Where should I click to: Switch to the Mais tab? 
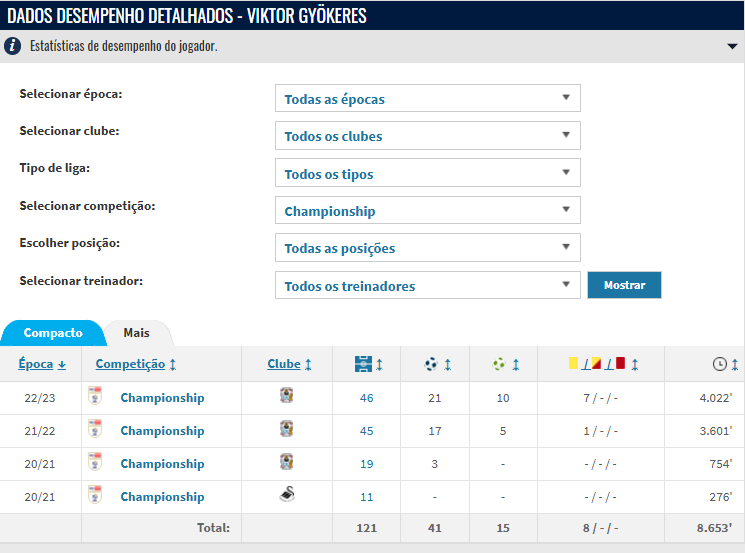pyautogui.click(x=137, y=333)
